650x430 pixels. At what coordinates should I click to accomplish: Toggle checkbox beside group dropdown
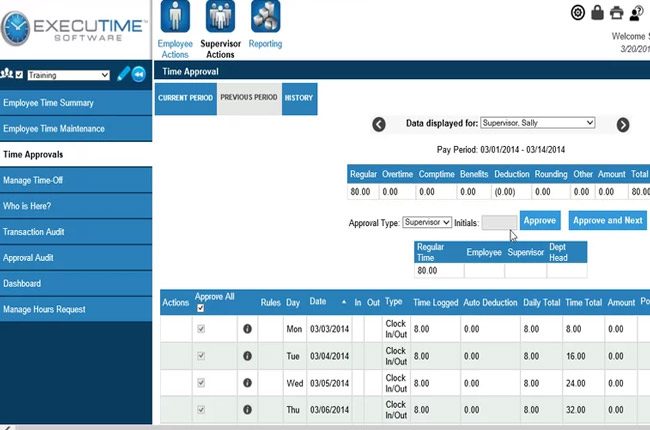pyautogui.click(x=19, y=75)
